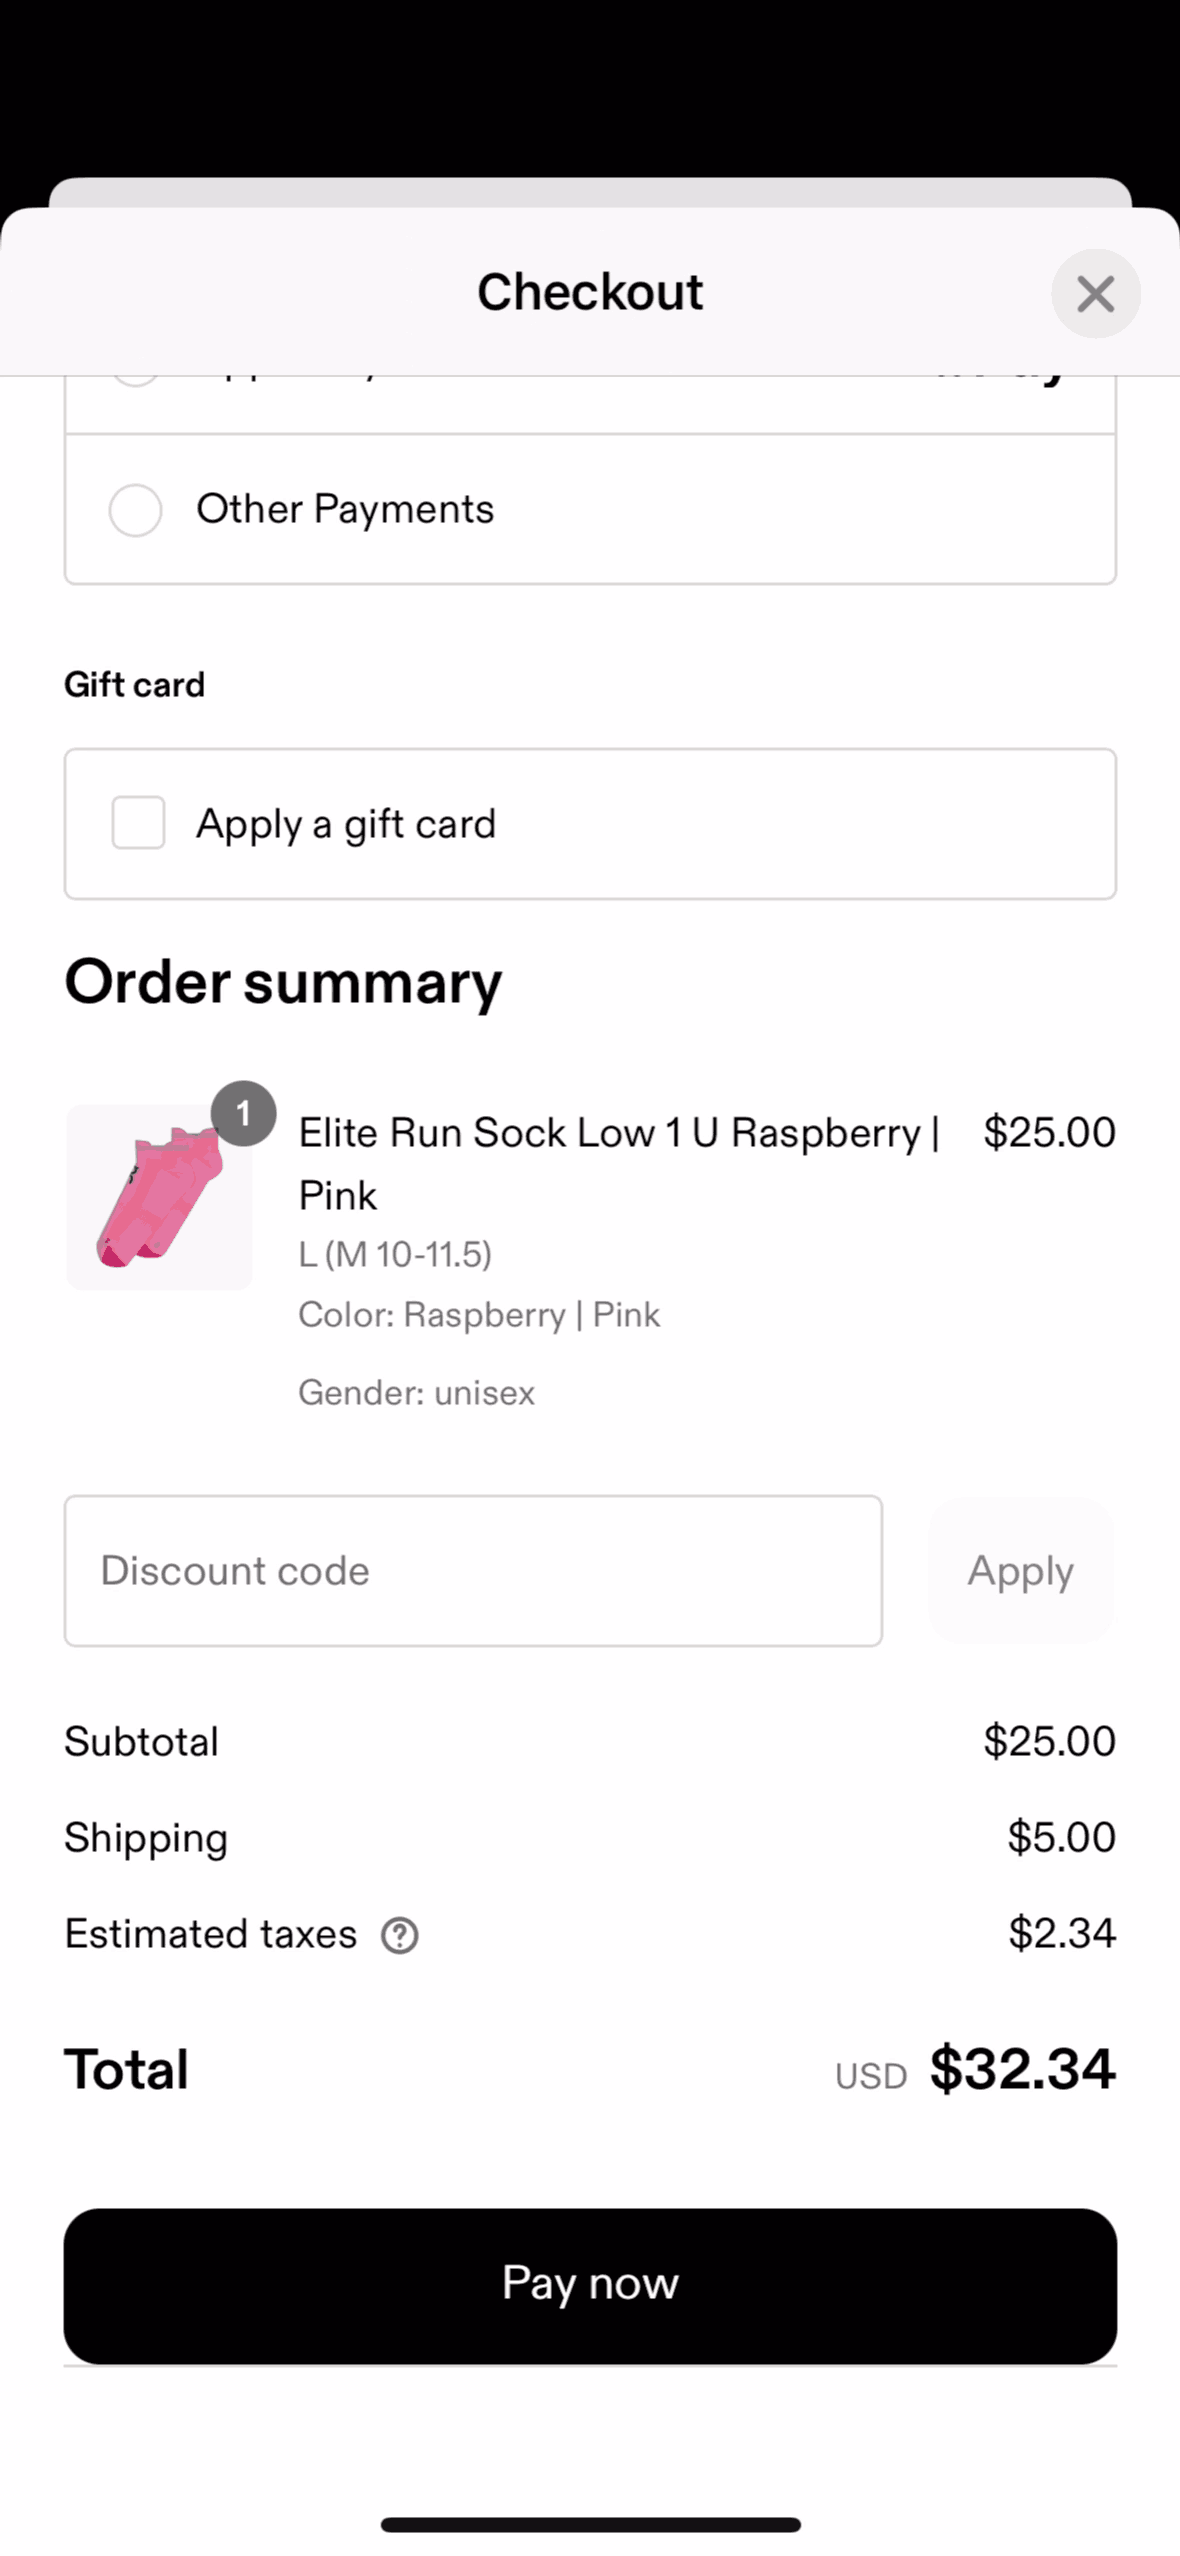This screenshot has width=1180, height=2556.
Task: Open the pink sock product thumbnail
Action: point(159,1198)
